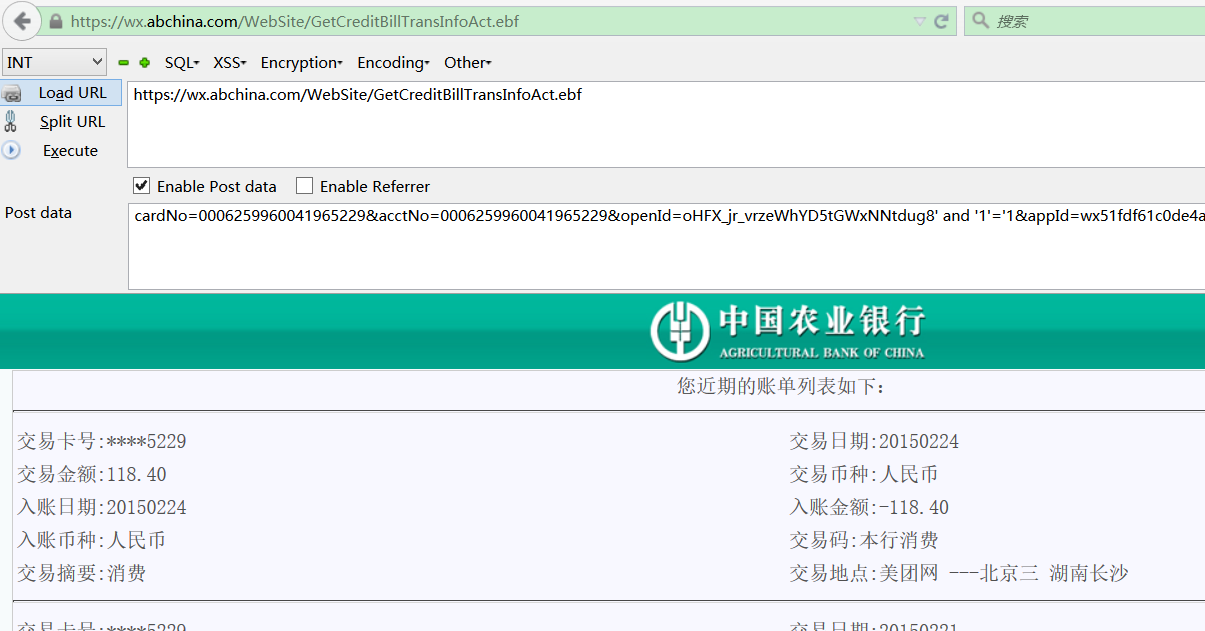
Task: Click the search magnifier icon
Action: [980, 20]
